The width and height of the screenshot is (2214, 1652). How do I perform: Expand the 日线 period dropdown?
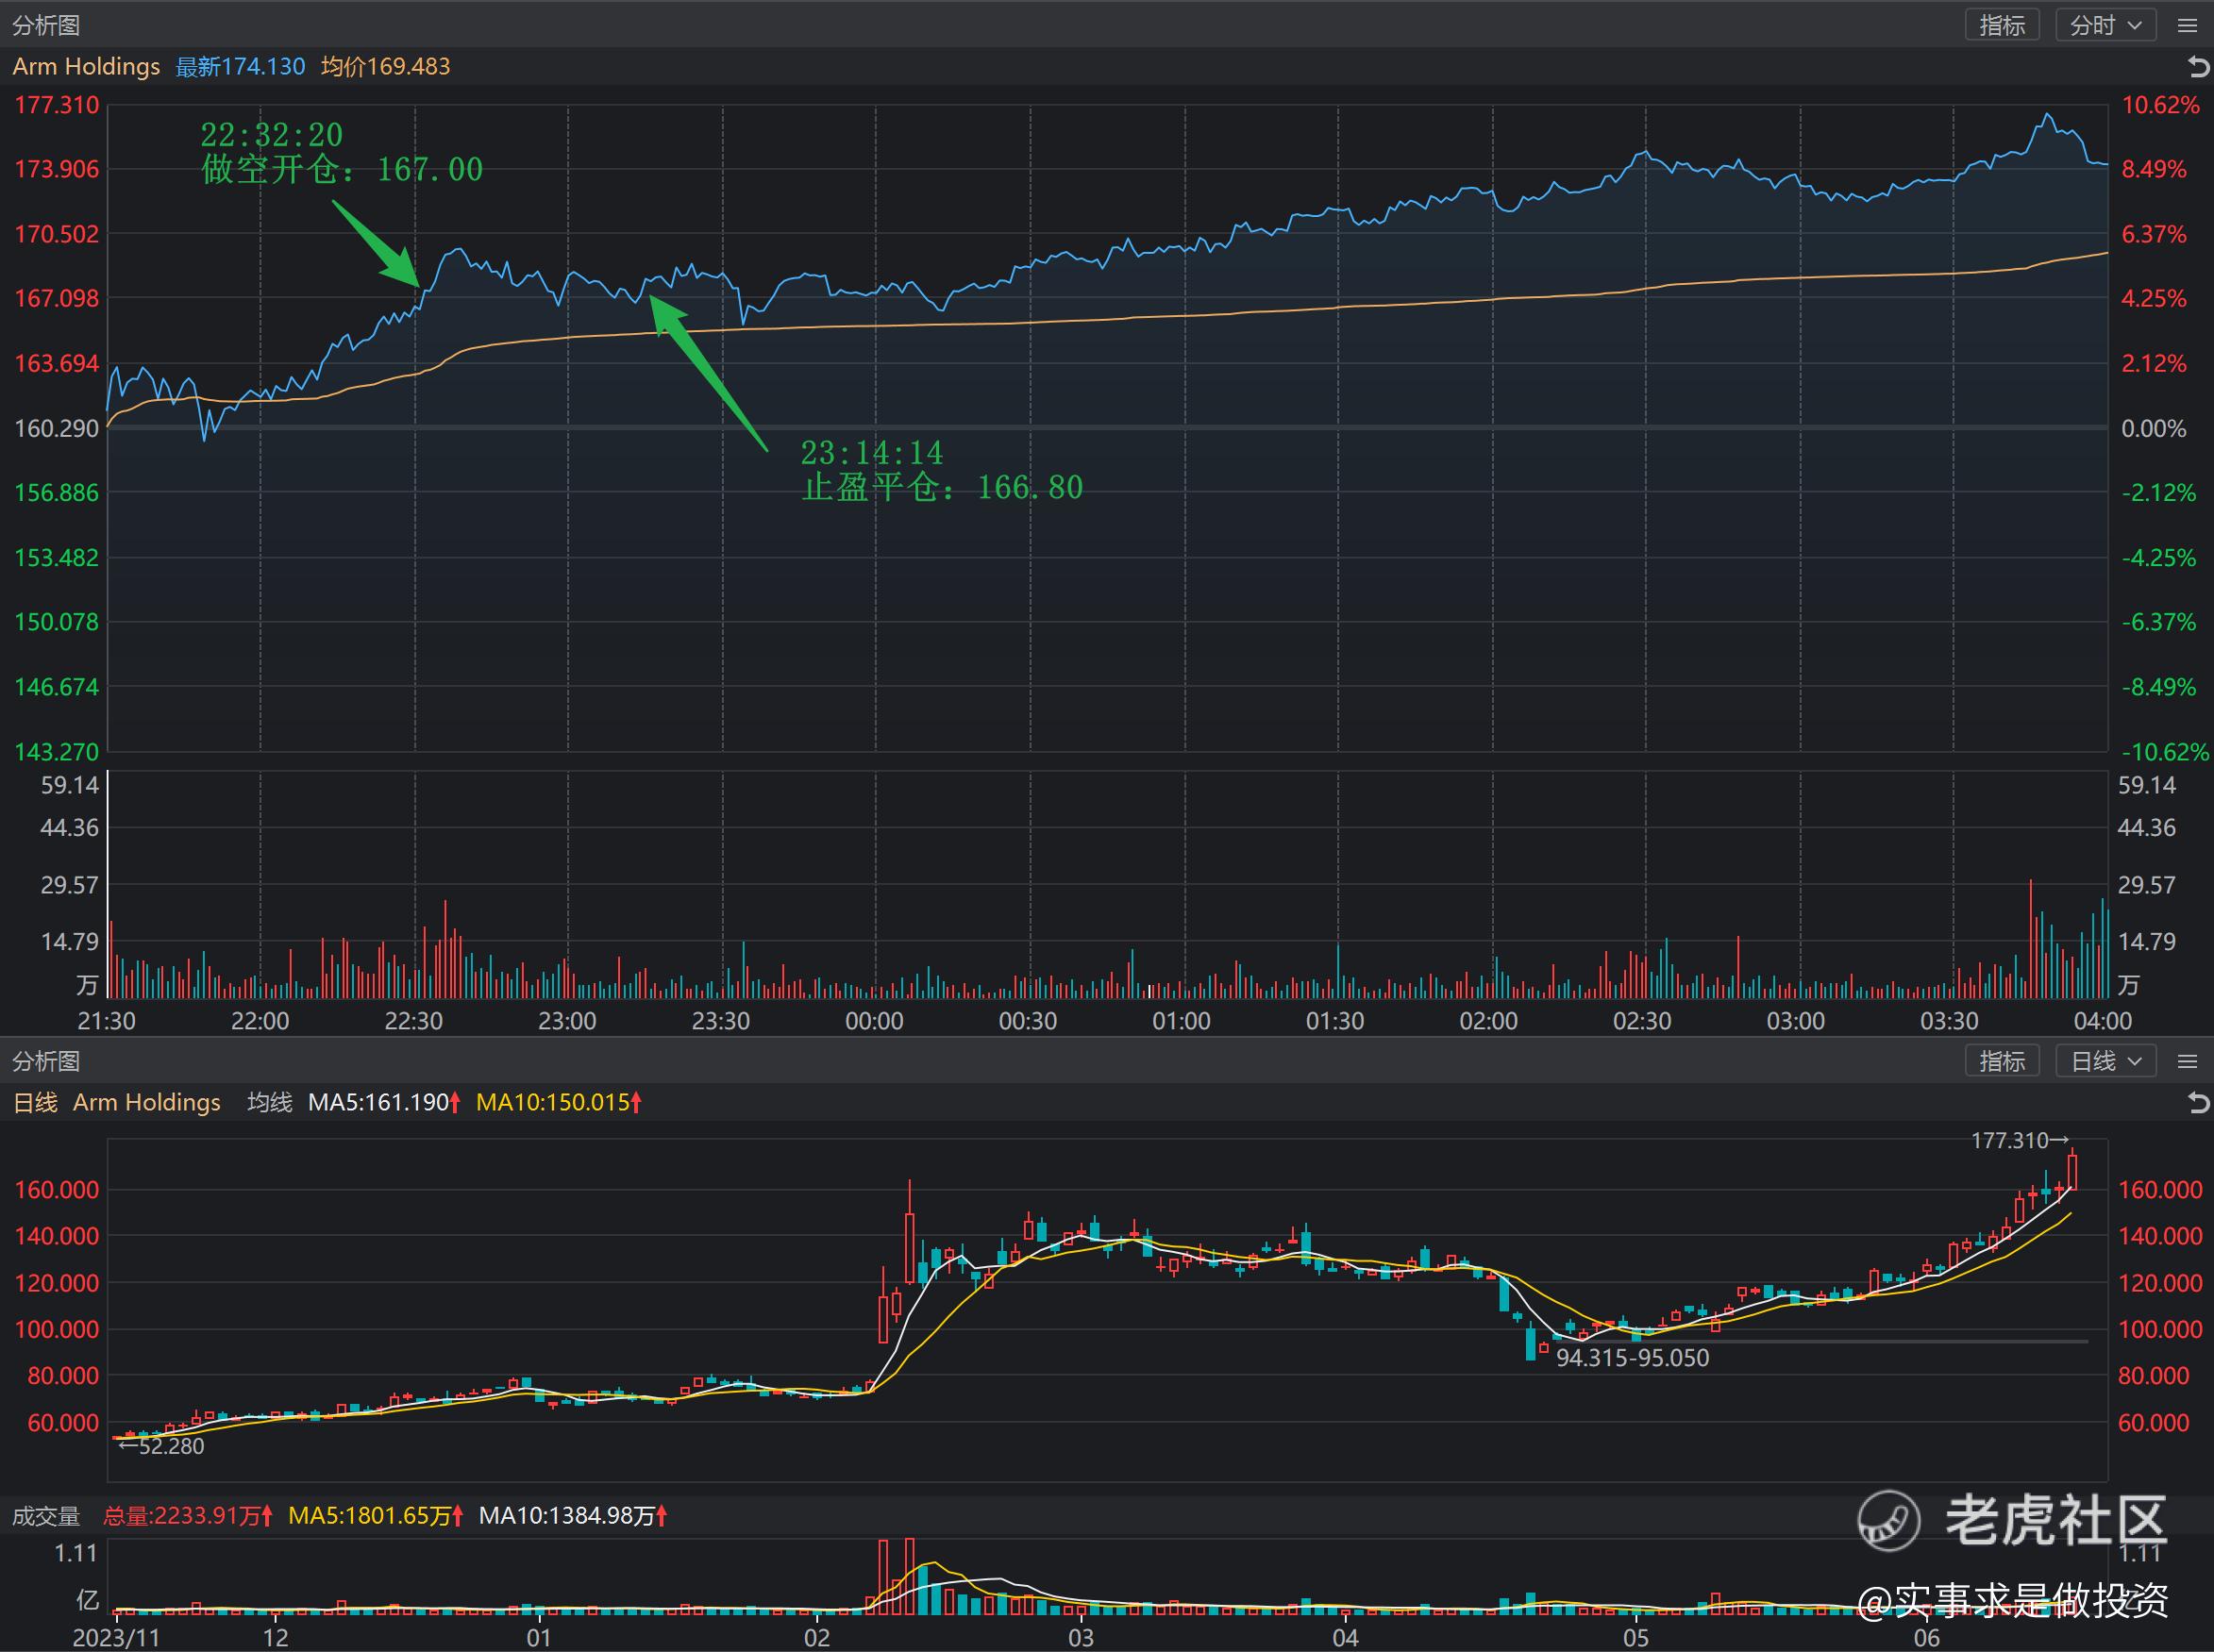click(x=2105, y=1061)
